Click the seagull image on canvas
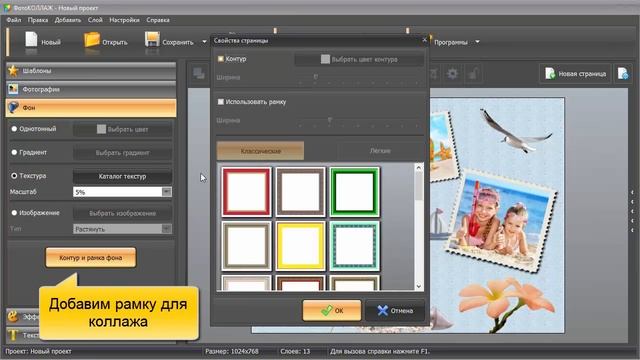The image size is (640, 360). [515, 131]
